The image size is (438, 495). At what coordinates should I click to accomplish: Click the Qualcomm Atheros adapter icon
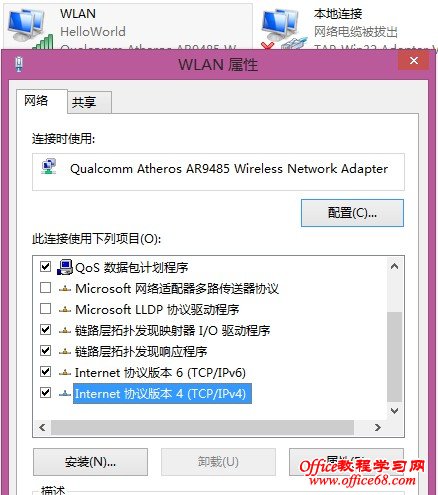[49, 167]
